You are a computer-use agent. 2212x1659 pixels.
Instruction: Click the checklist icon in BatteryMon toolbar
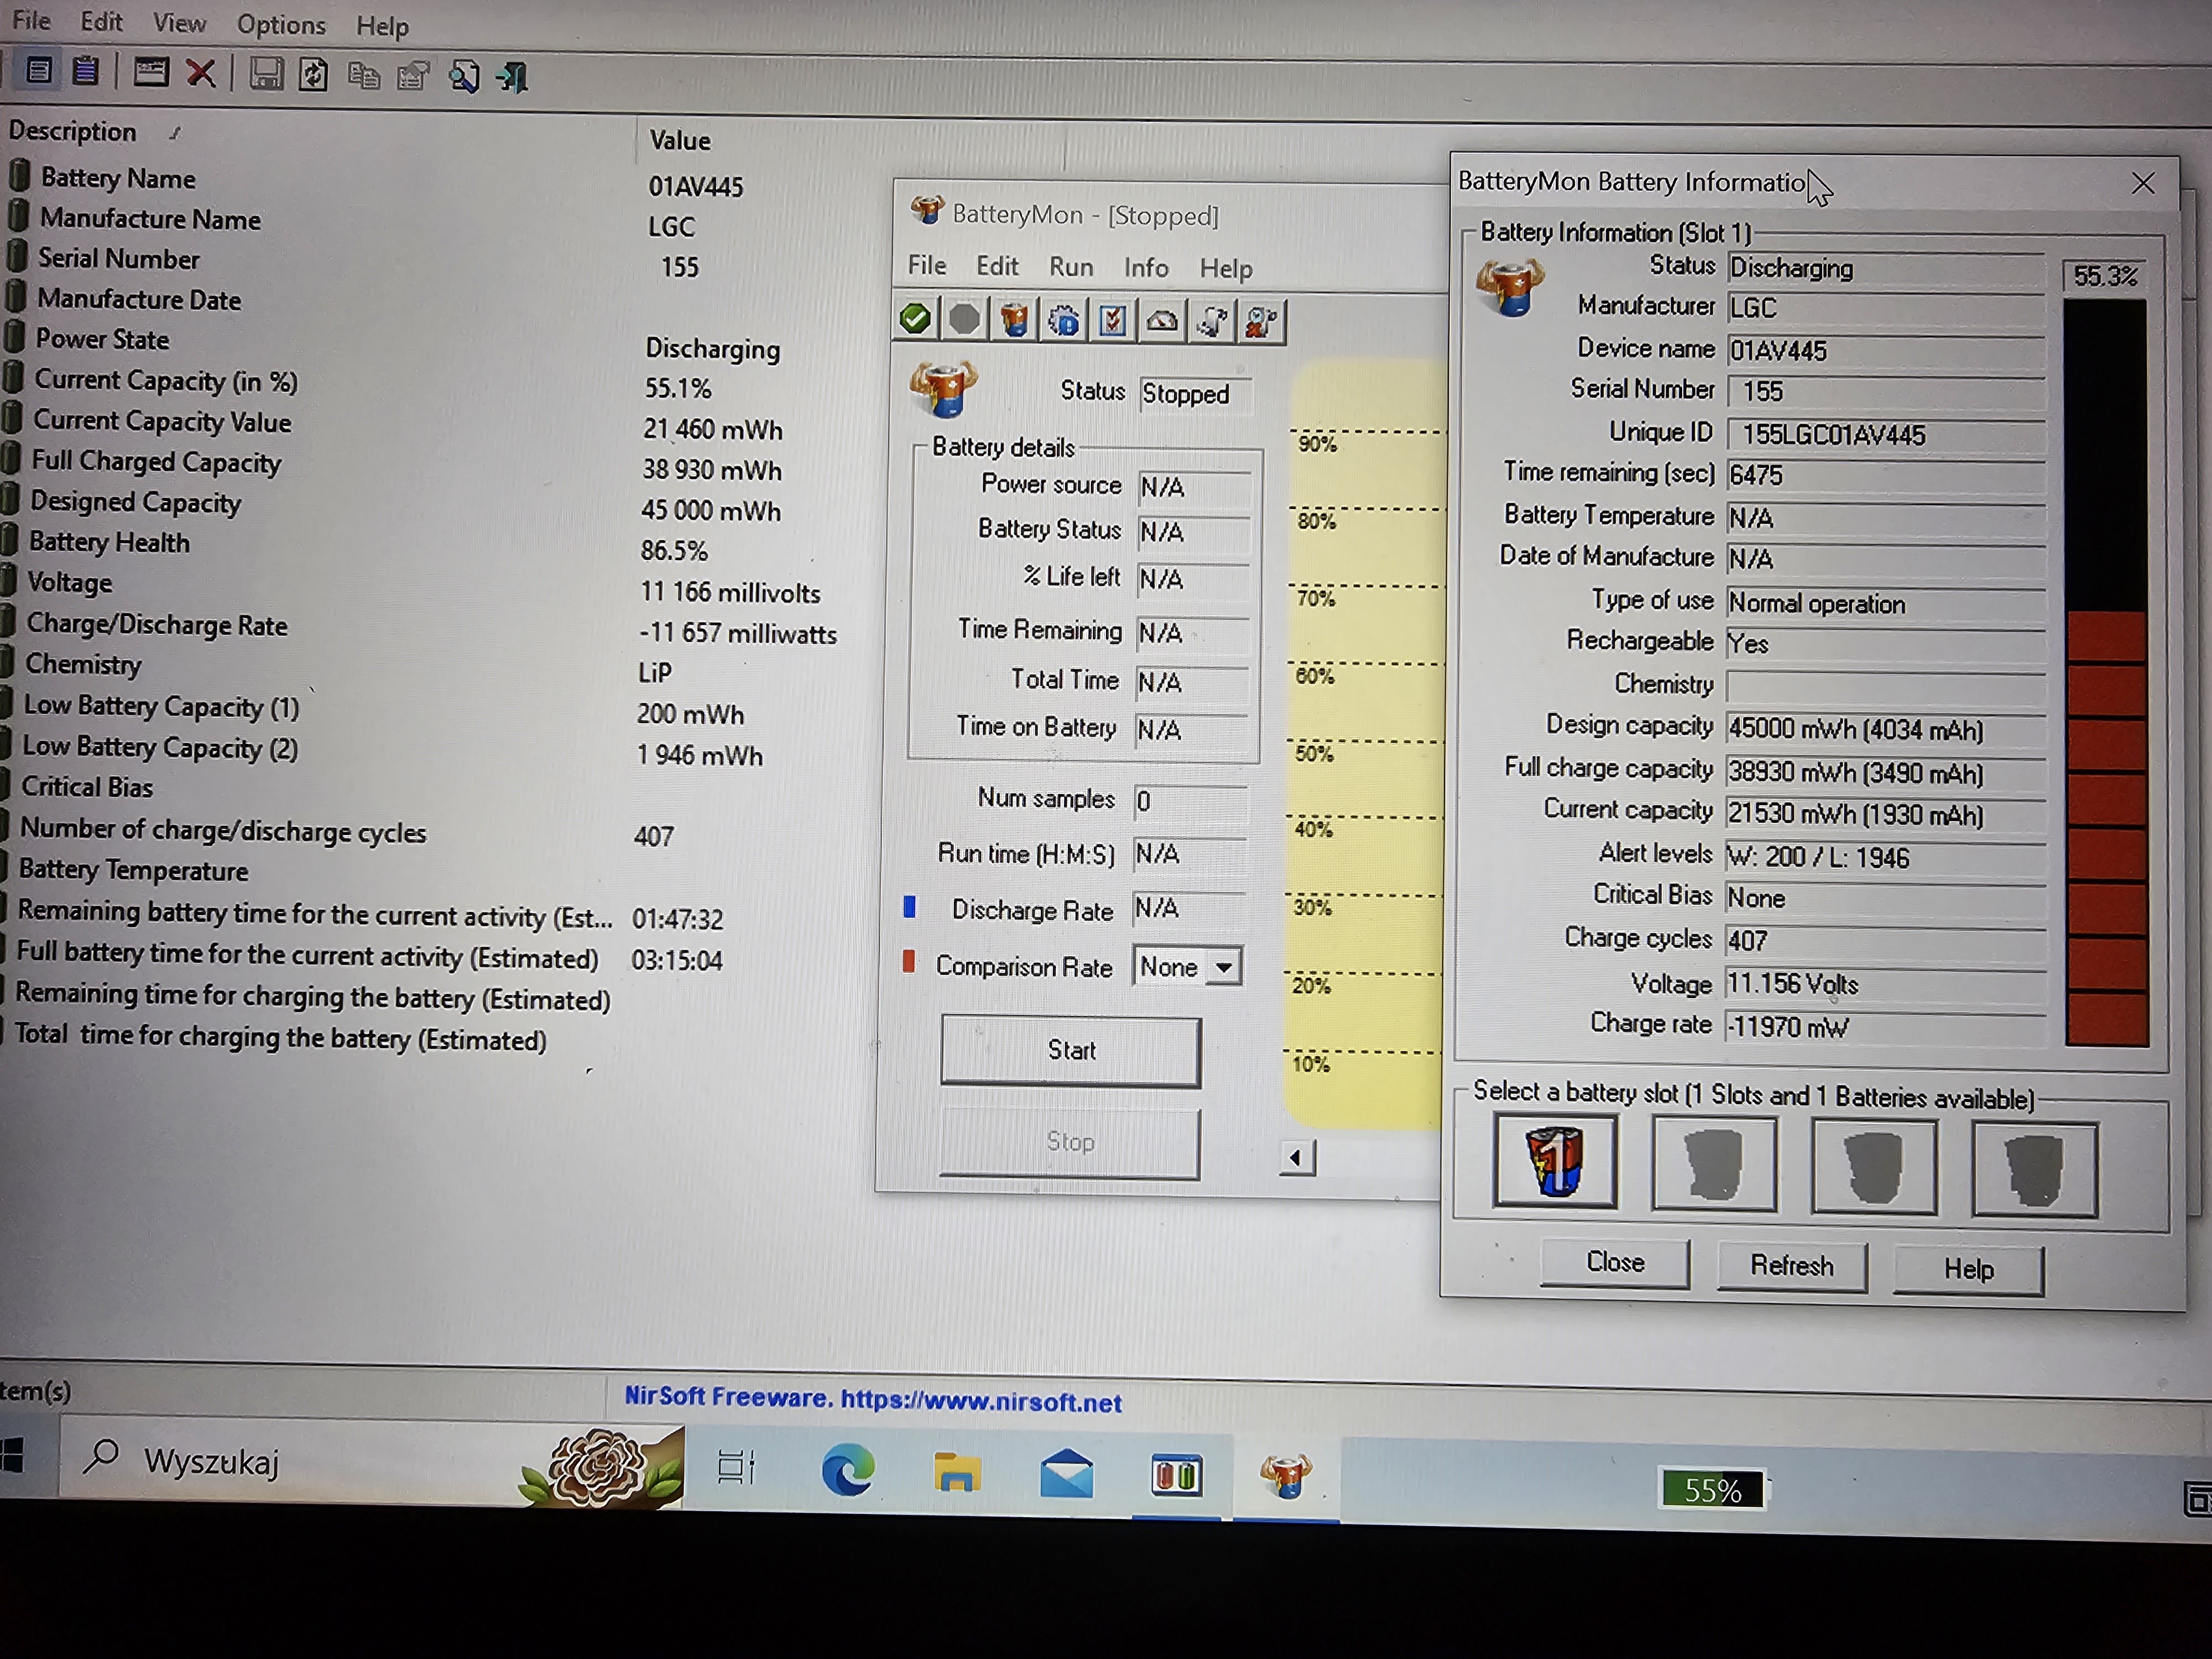(x=1112, y=321)
